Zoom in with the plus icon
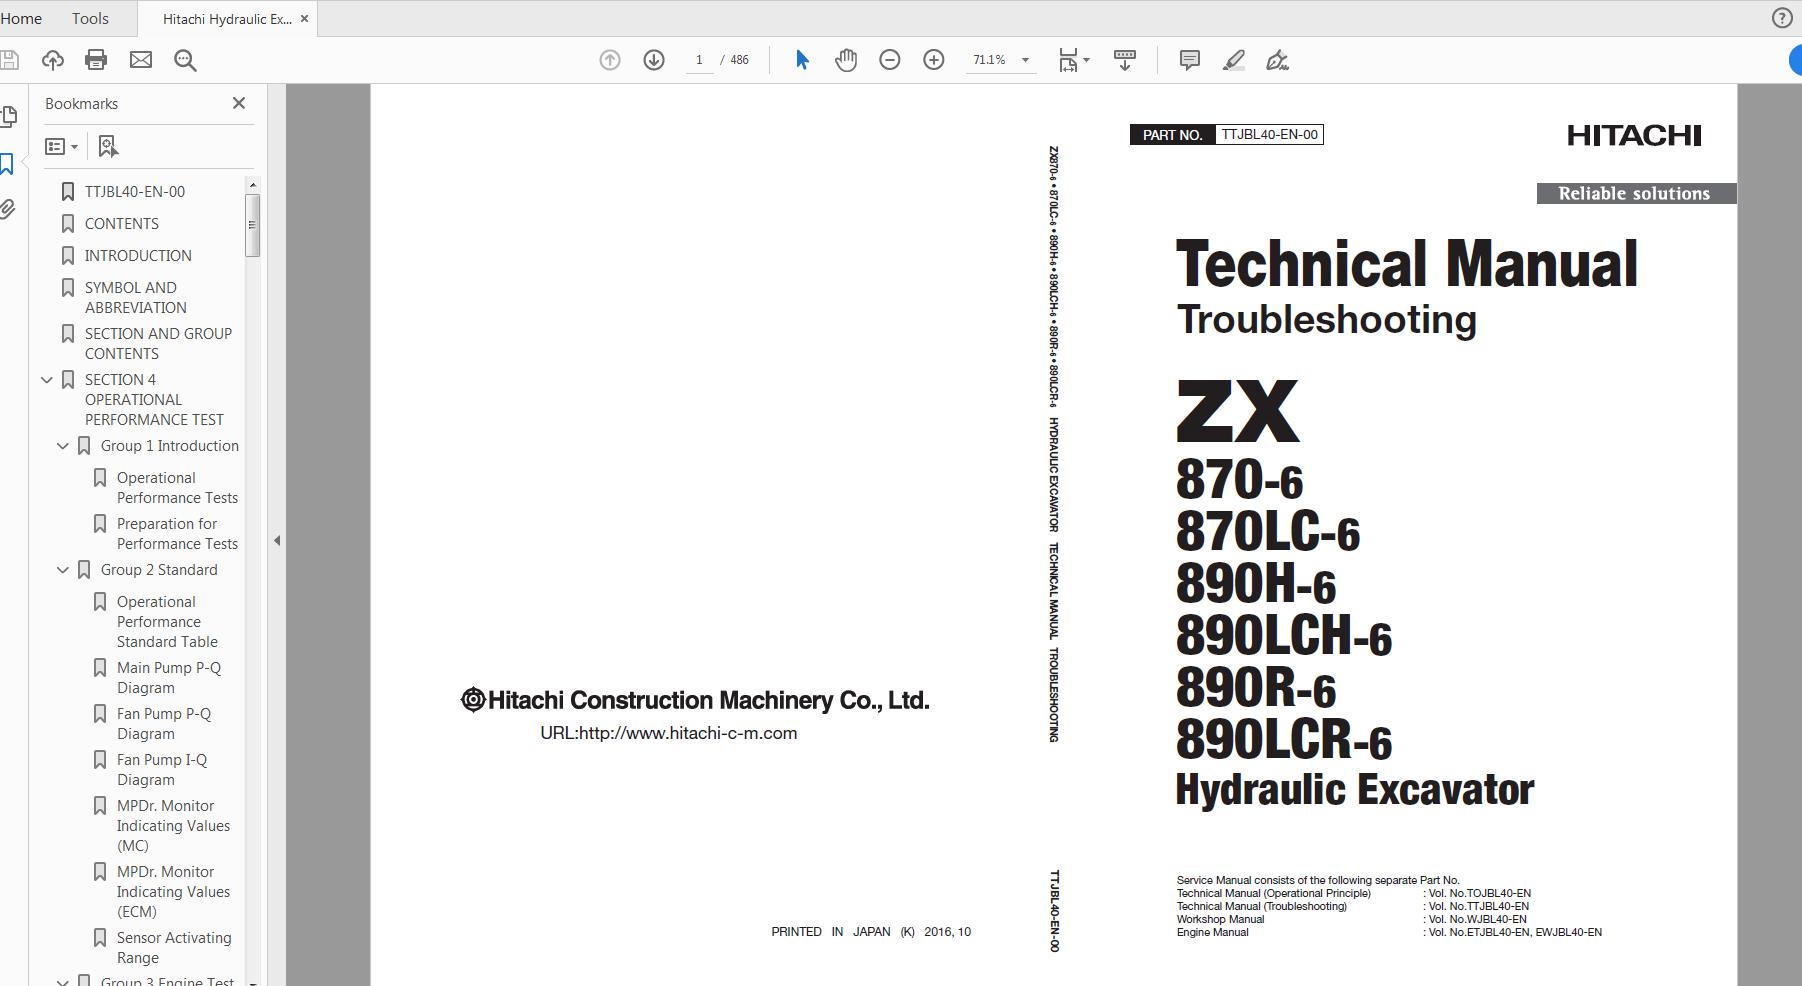The image size is (1802, 986). click(x=934, y=60)
